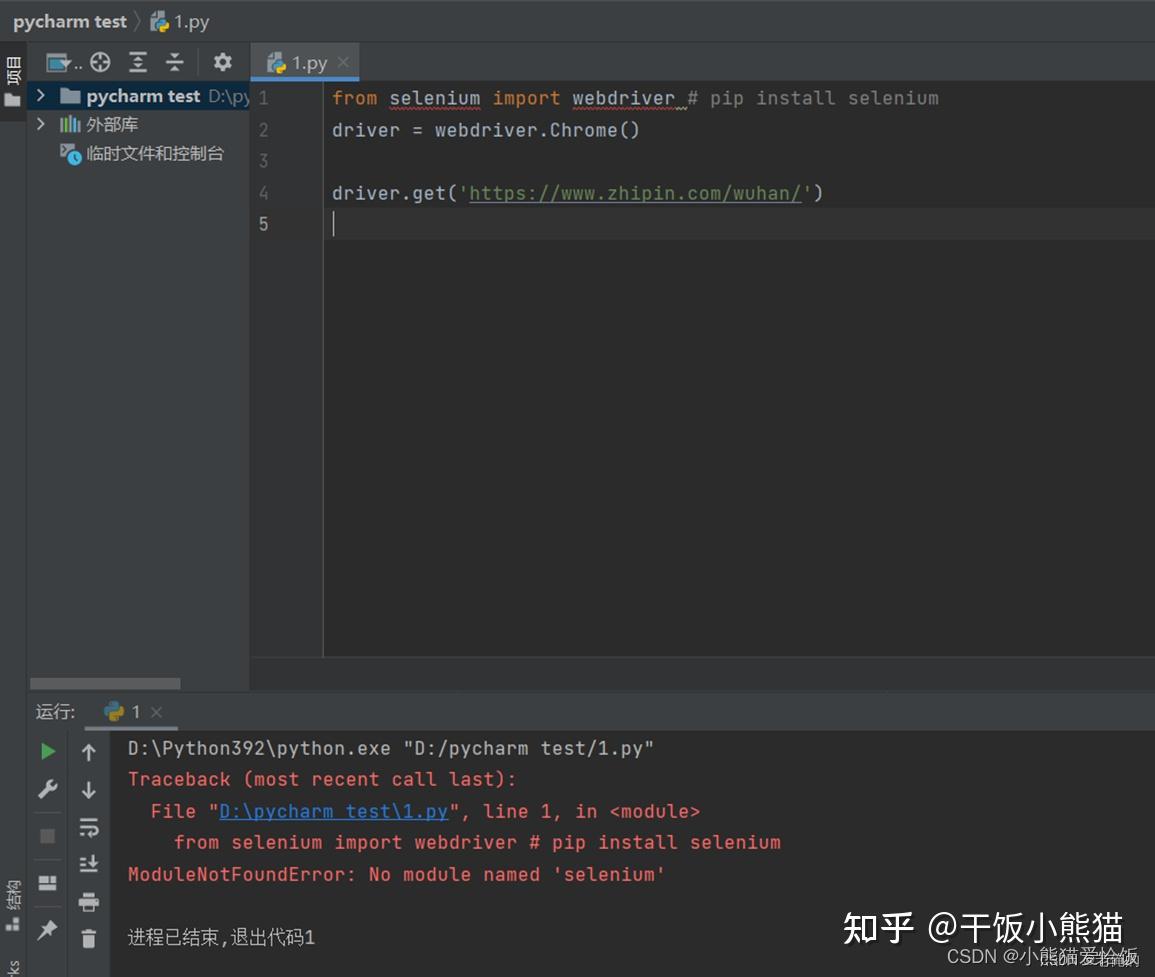The height and width of the screenshot is (977, 1155).
Task: Open the print icon in the run toolbar
Action: (89, 902)
